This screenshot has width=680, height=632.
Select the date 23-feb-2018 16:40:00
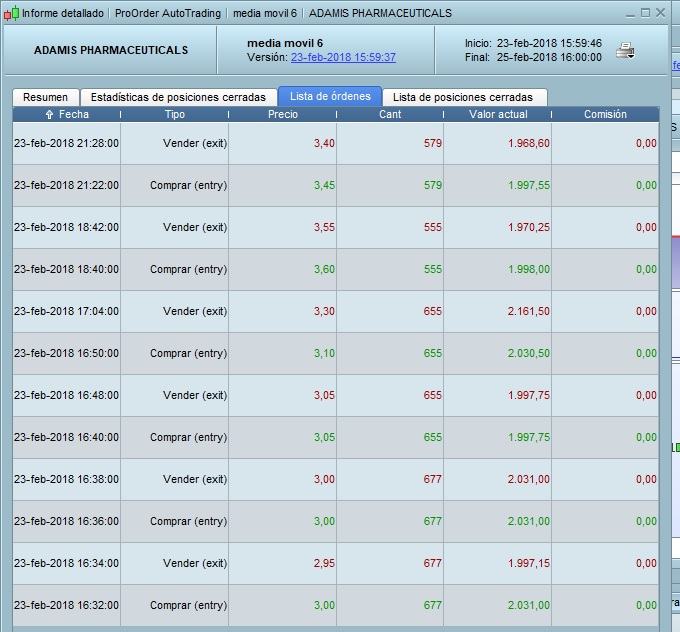point(66,437)
